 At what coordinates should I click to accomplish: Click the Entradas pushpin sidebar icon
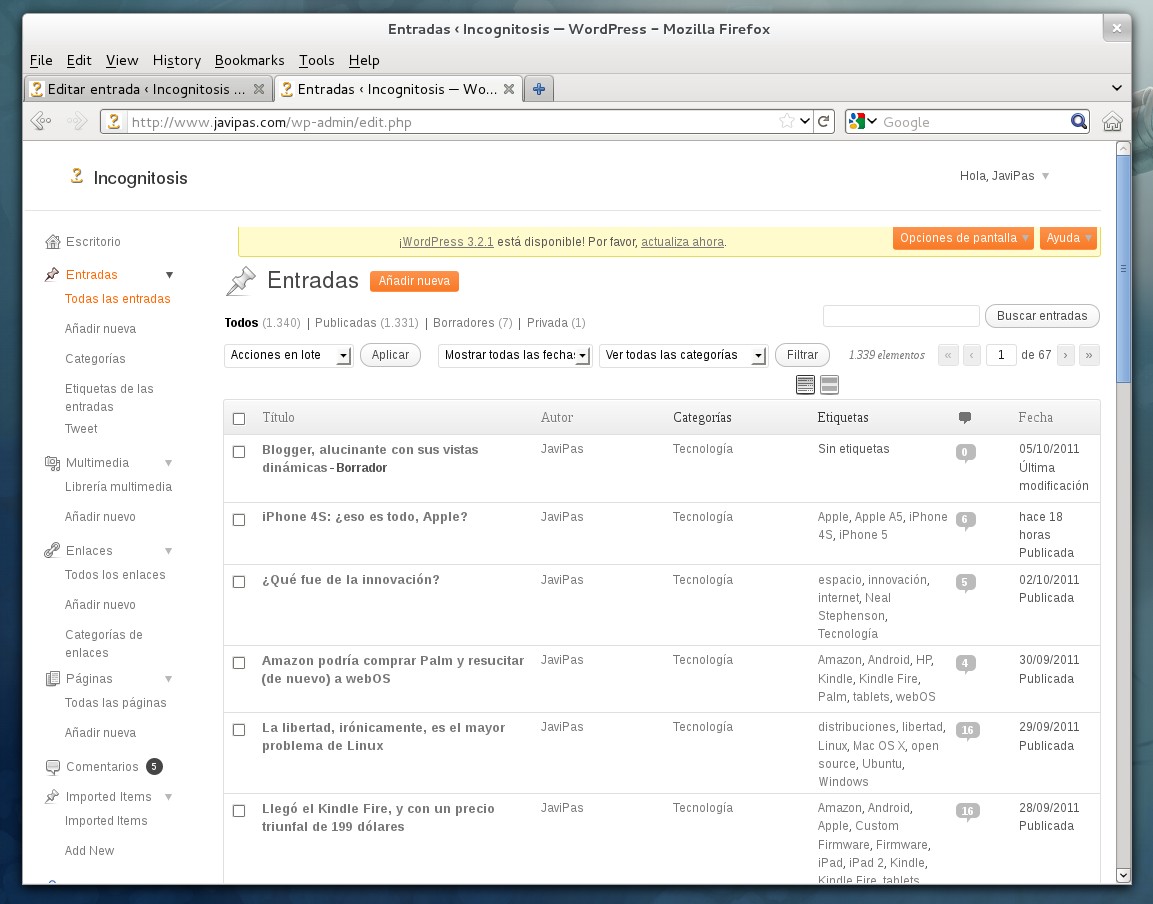51,274
